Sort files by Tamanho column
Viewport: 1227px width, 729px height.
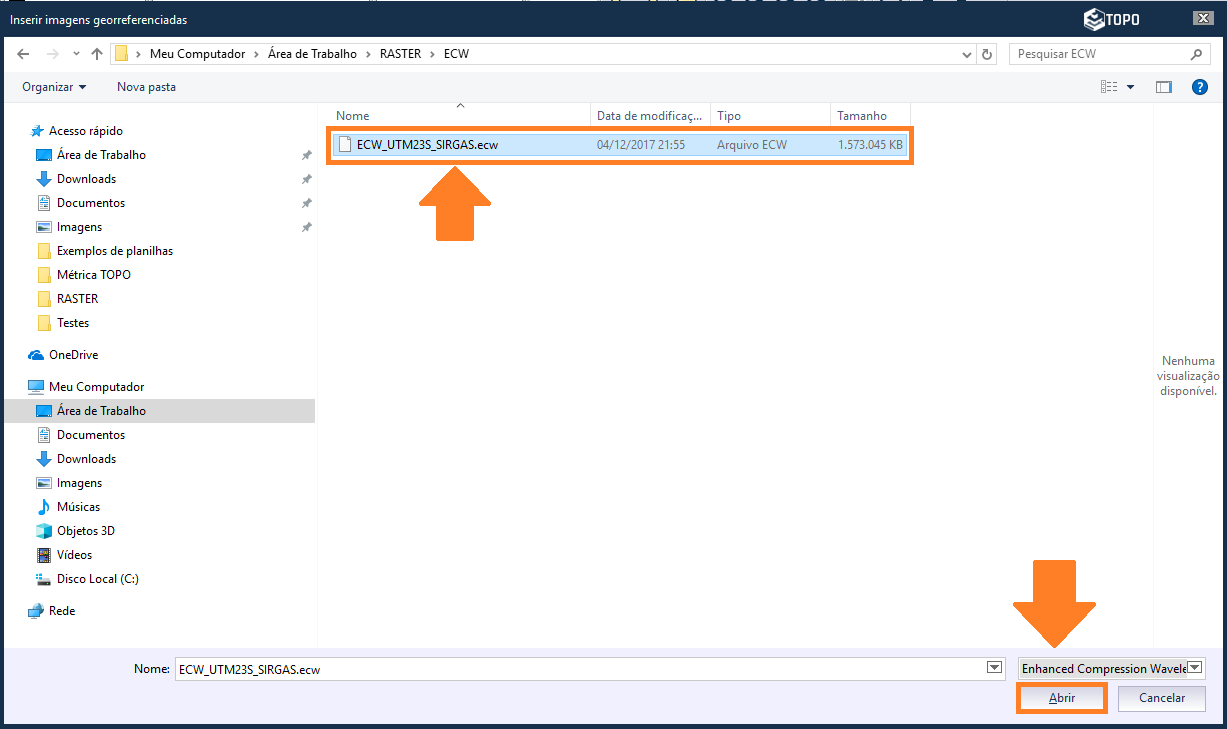[x=862, y=116]
